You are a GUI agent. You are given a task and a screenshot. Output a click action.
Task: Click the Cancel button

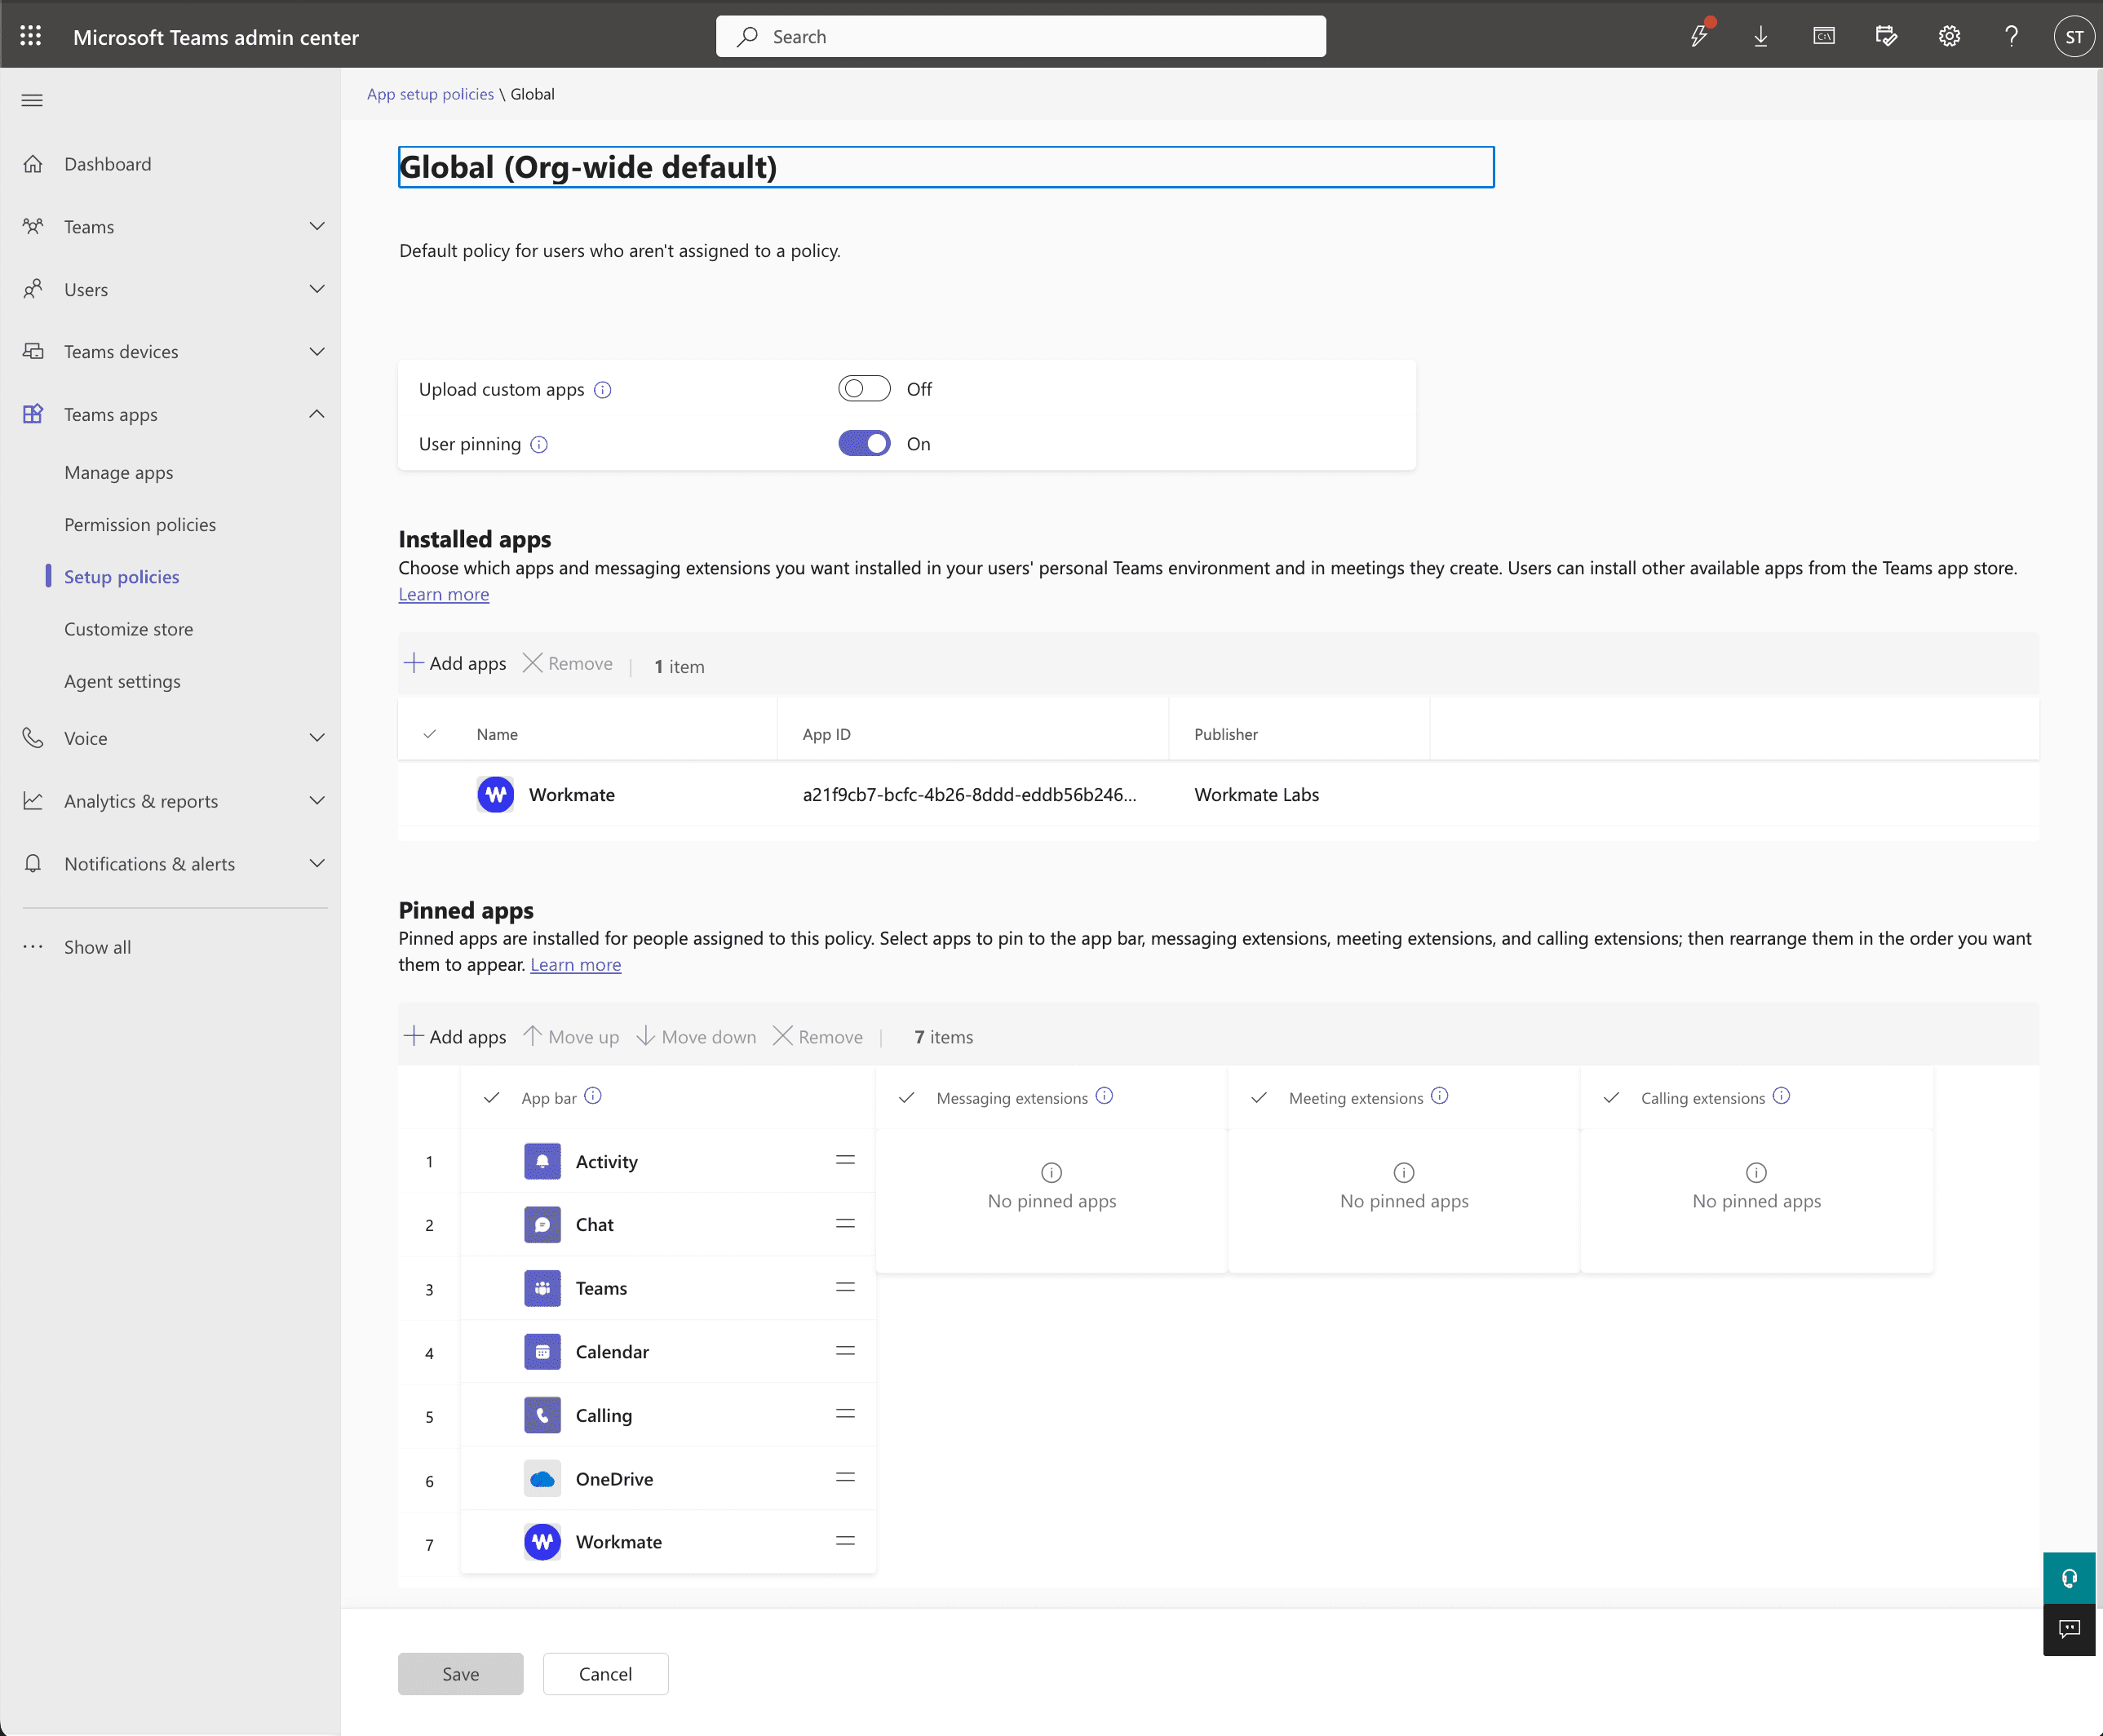pyautogui.click(x=605, y=1674)
